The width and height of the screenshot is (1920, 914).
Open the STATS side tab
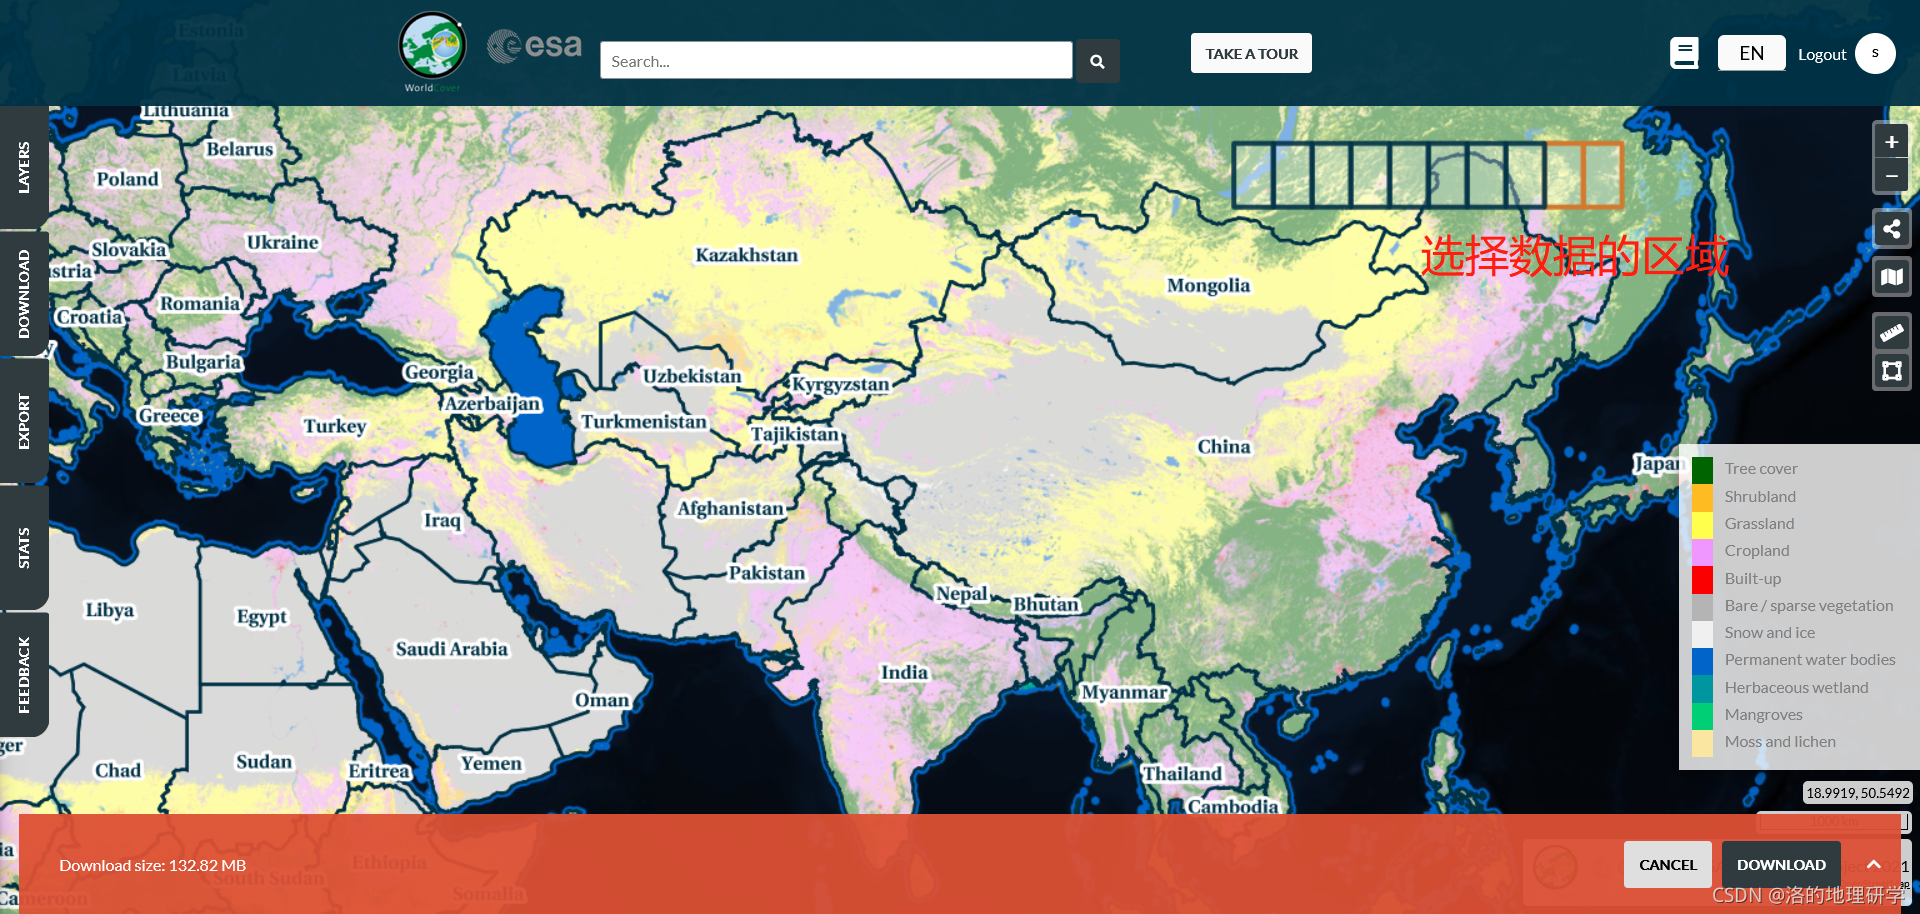pyautogui.click(x=24, y=548)
